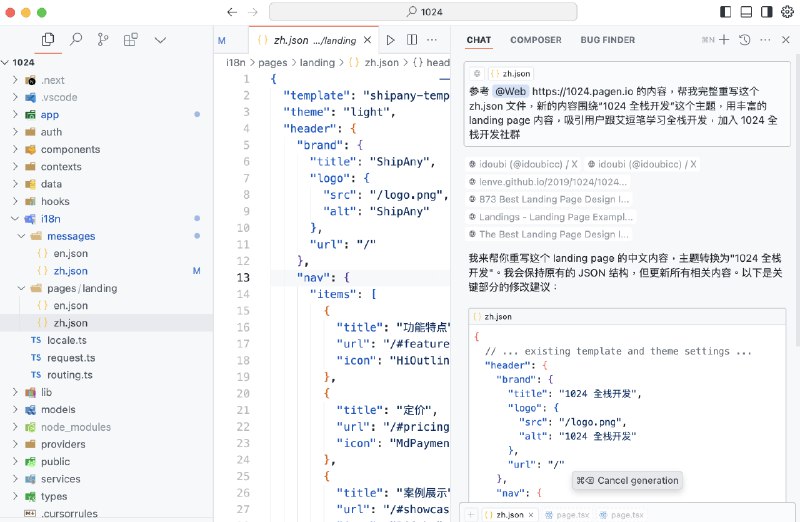Expand the .next folder
The width and height of the screenshot is (800, 522).
(x=15, y=80)
